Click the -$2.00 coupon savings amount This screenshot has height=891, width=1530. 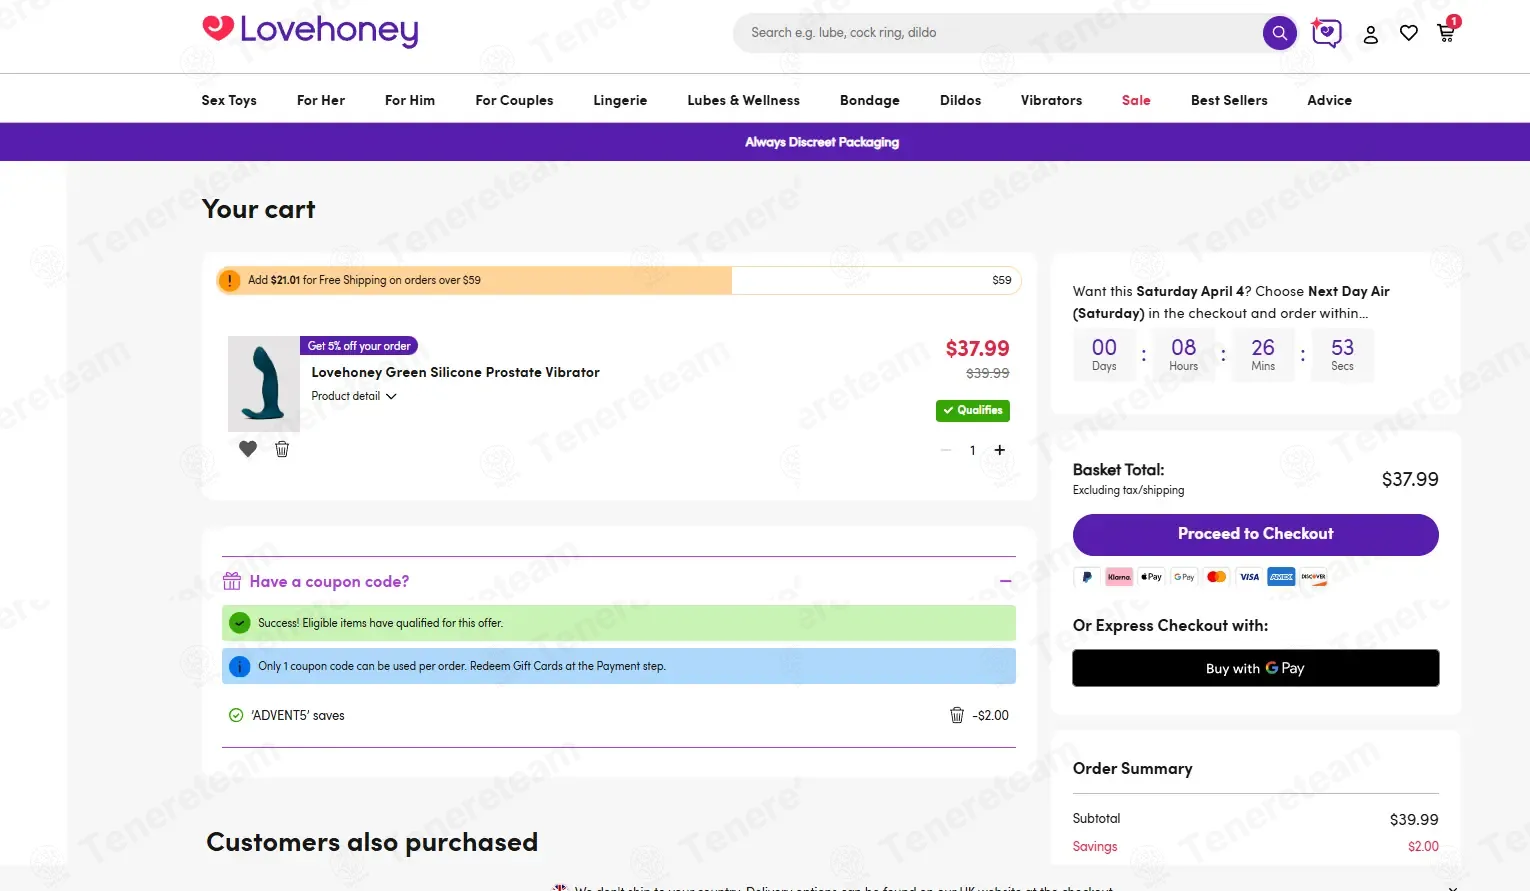point(991,715)
